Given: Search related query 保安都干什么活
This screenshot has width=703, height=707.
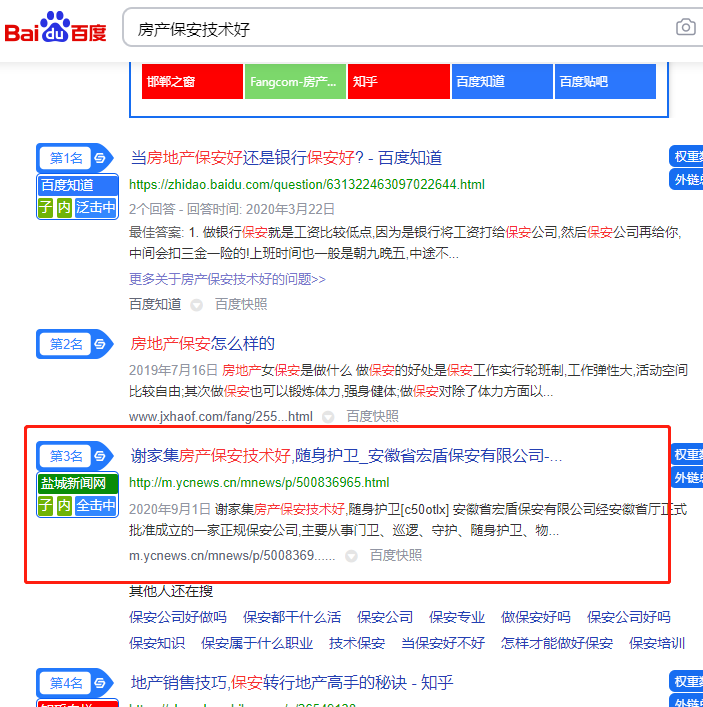Looking at the screenshot, I should click(292, 617).
